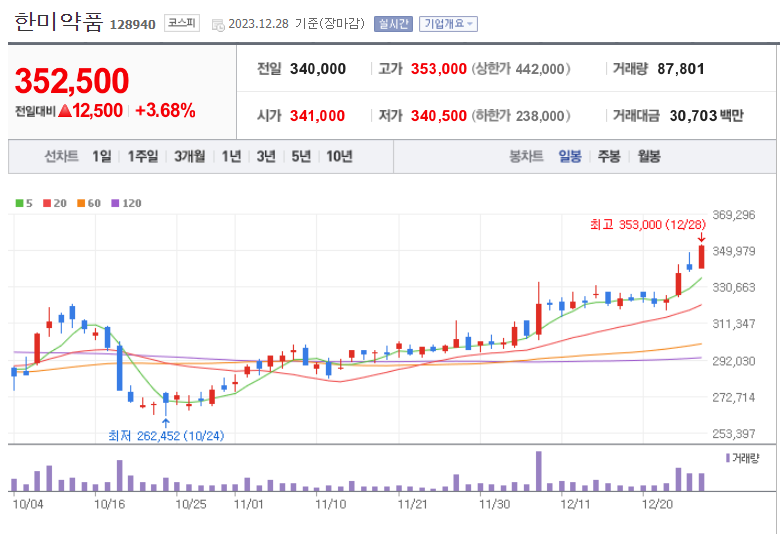Click the stock code 128940
Screen dimensions: 780x534
[132, 24]
